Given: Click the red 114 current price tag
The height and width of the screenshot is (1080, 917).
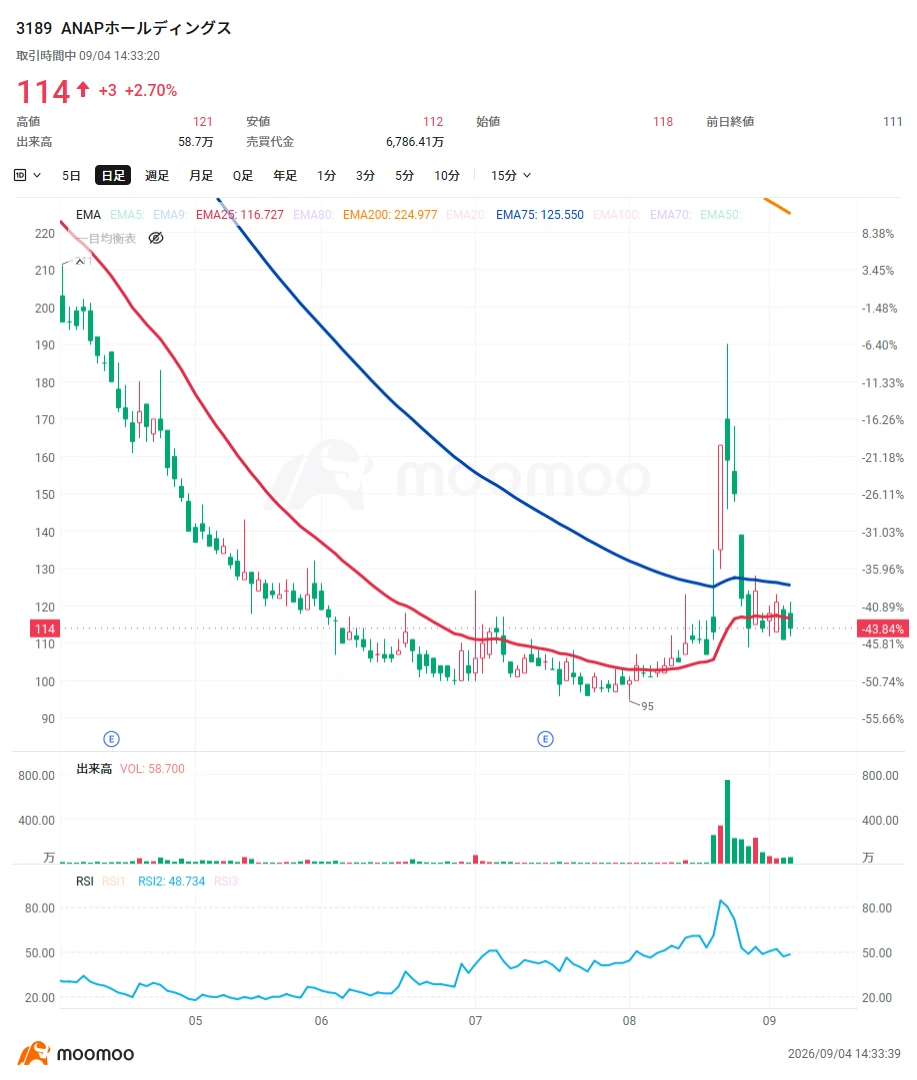Looking at the screenshot, I should pos(45,628).
